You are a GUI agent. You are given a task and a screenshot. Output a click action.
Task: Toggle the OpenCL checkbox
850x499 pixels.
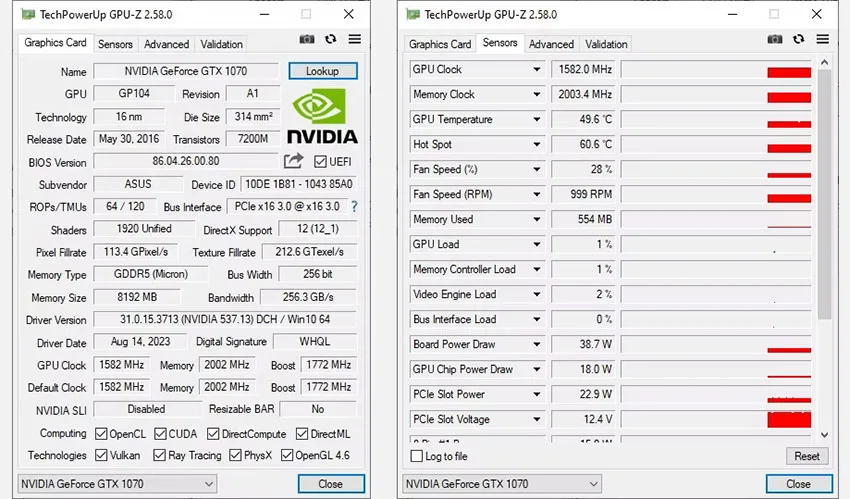[x=101, y=434]
